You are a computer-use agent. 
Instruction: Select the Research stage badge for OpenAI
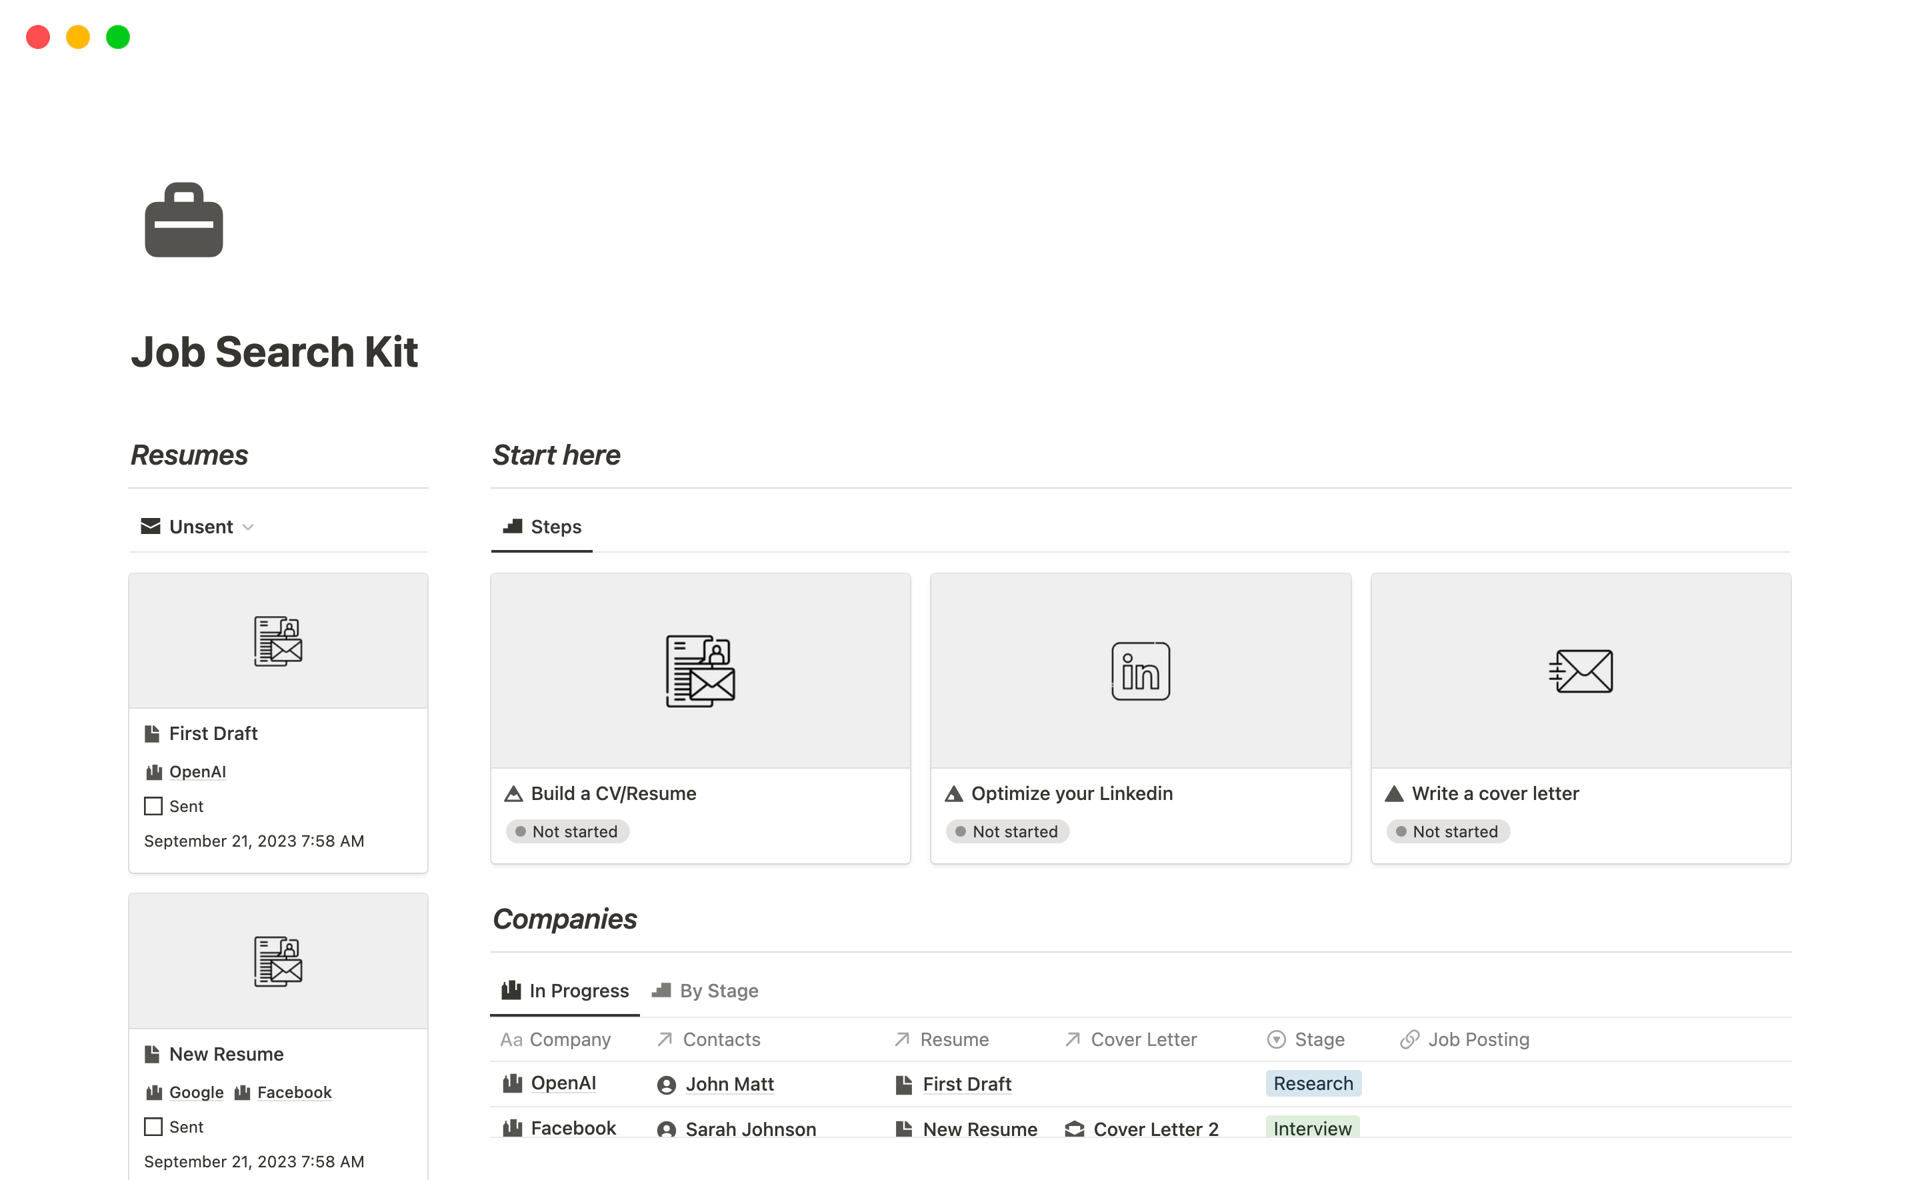pyautogui.click(x=1312, y=1082)
